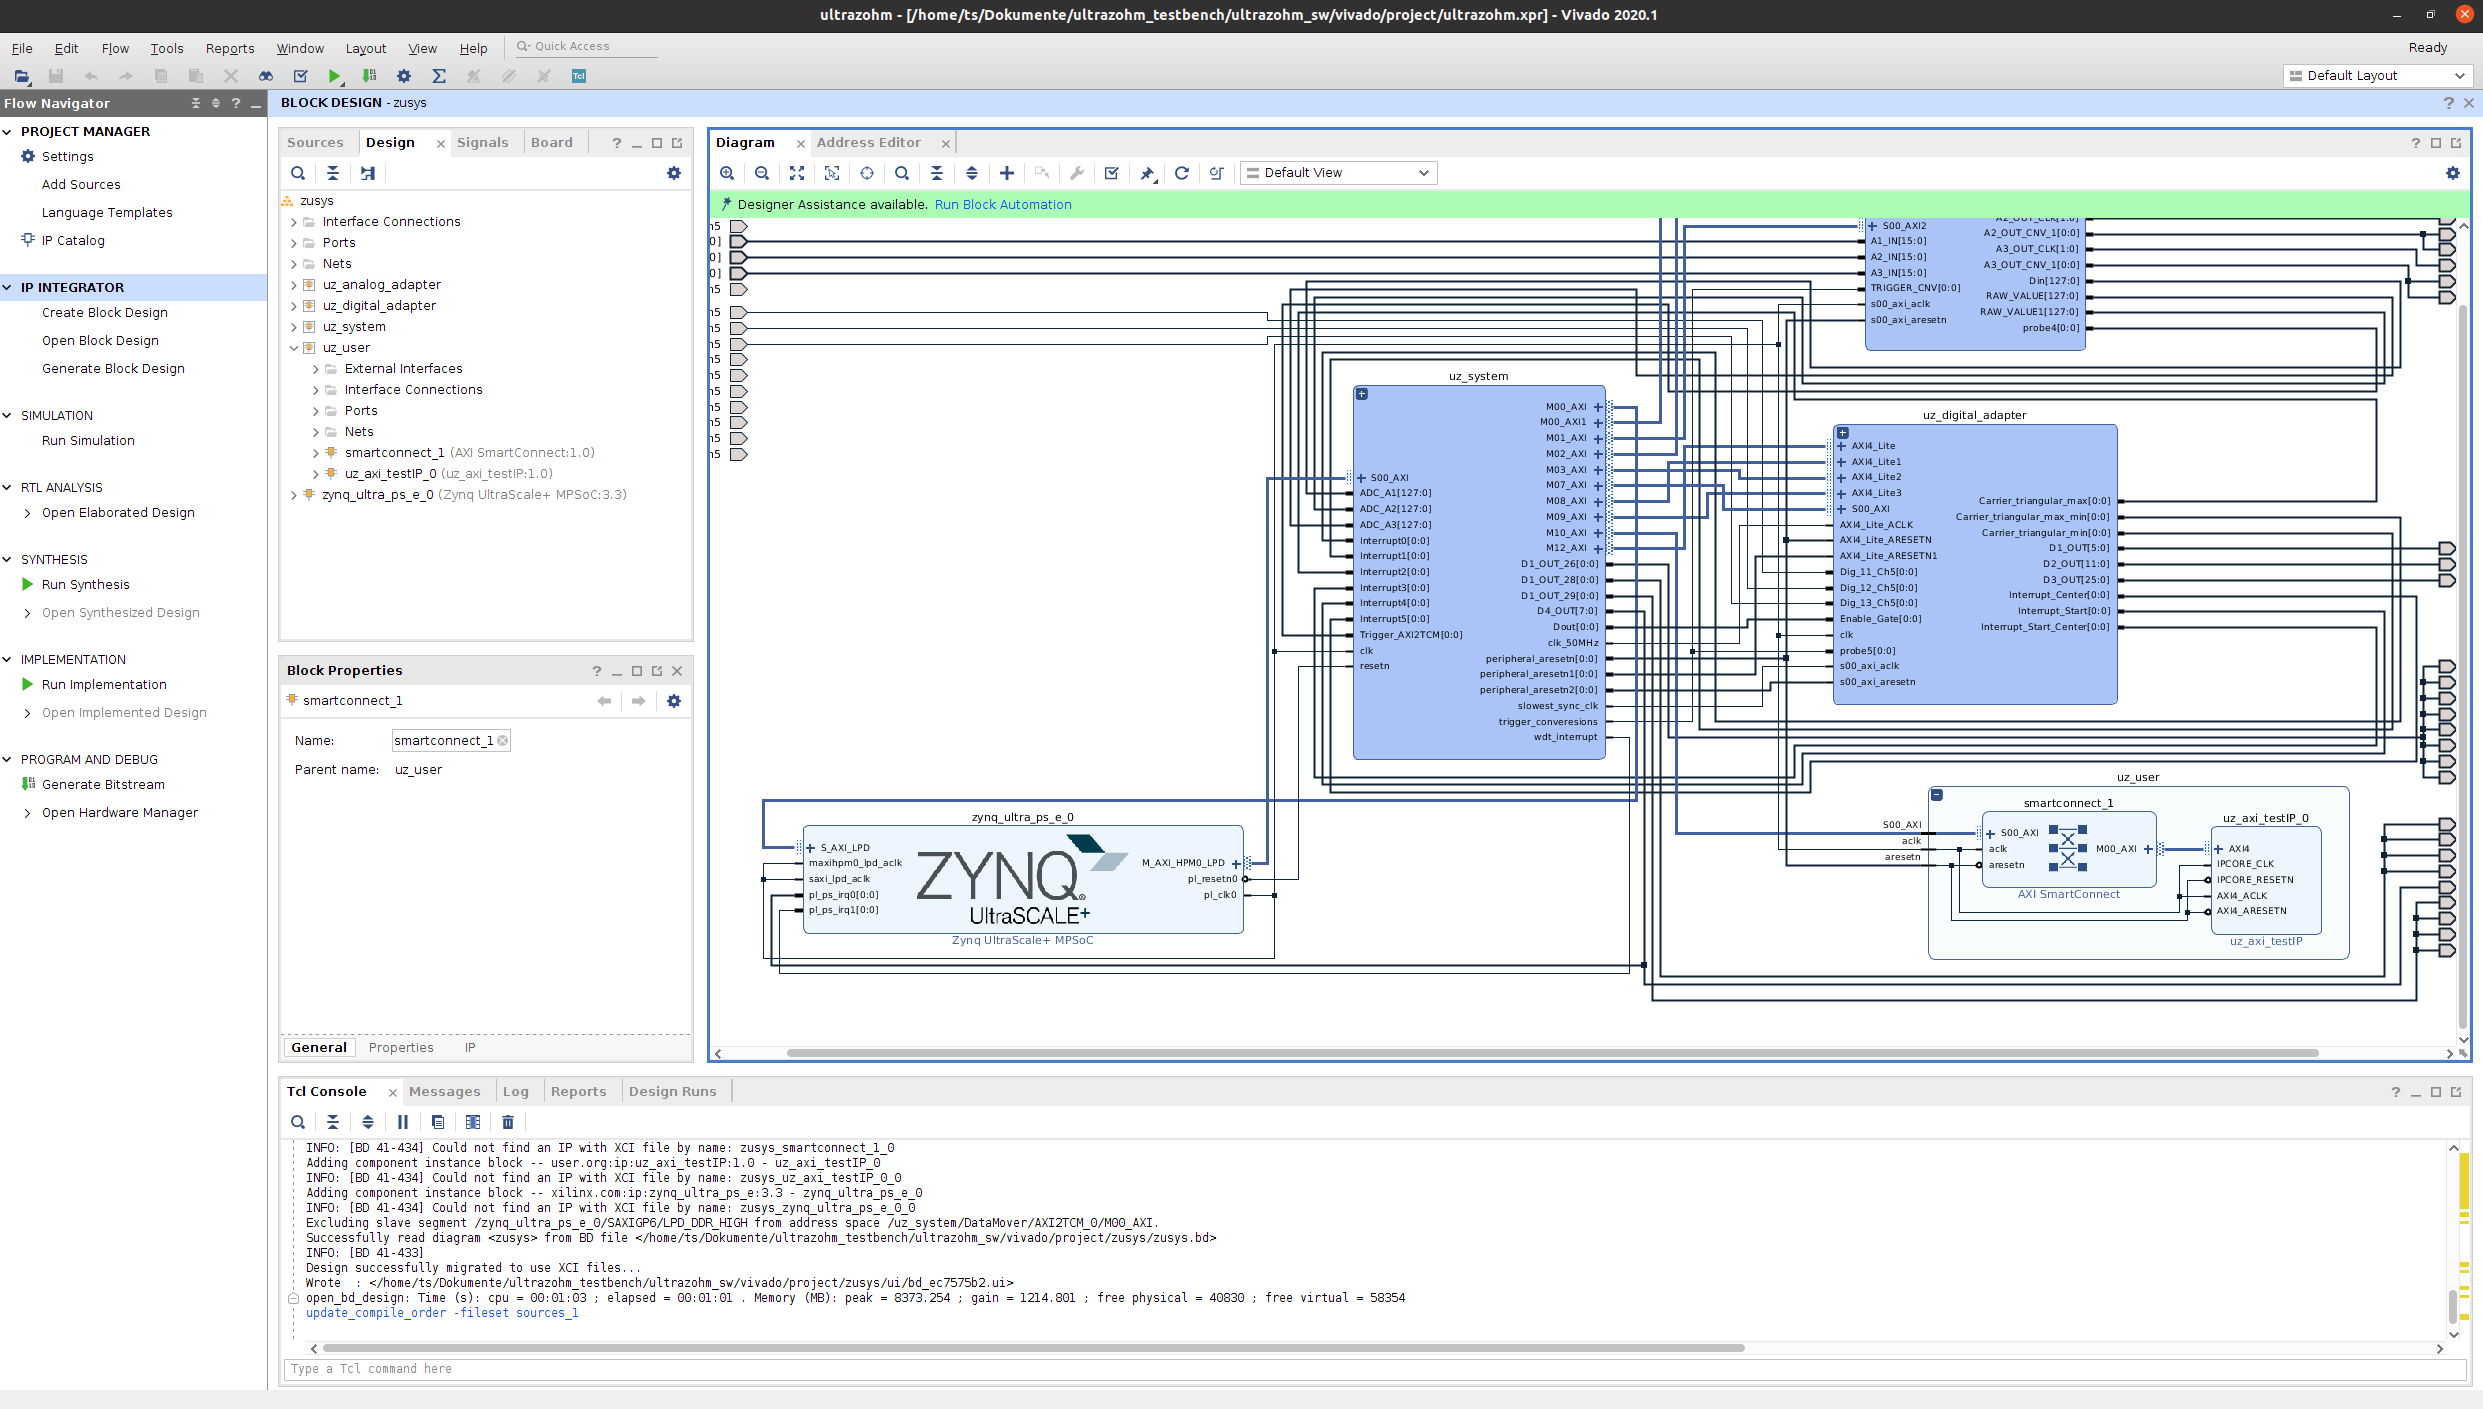Expand the uz_system block plus box
2483x1409 pixels.
pos(1361,394)
